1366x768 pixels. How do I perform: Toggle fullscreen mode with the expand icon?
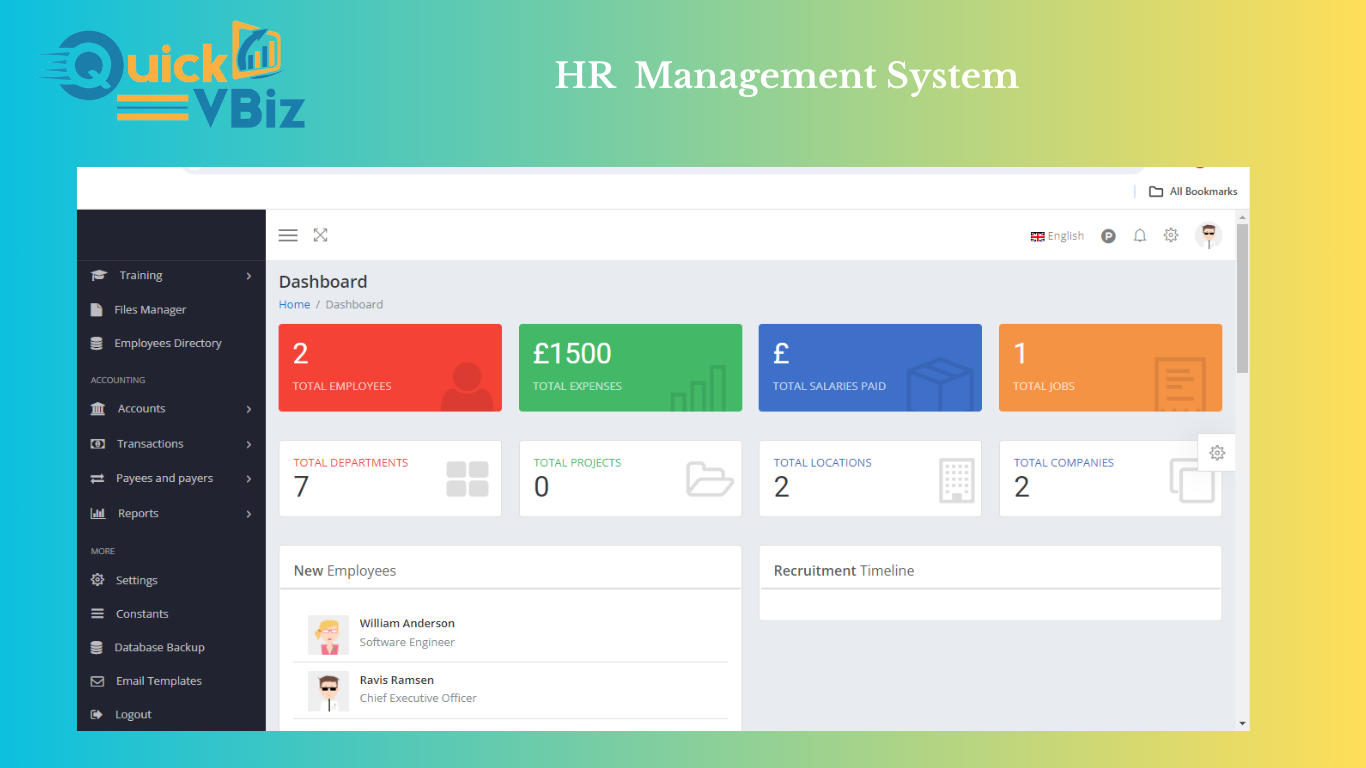click(x=320, y=235)
